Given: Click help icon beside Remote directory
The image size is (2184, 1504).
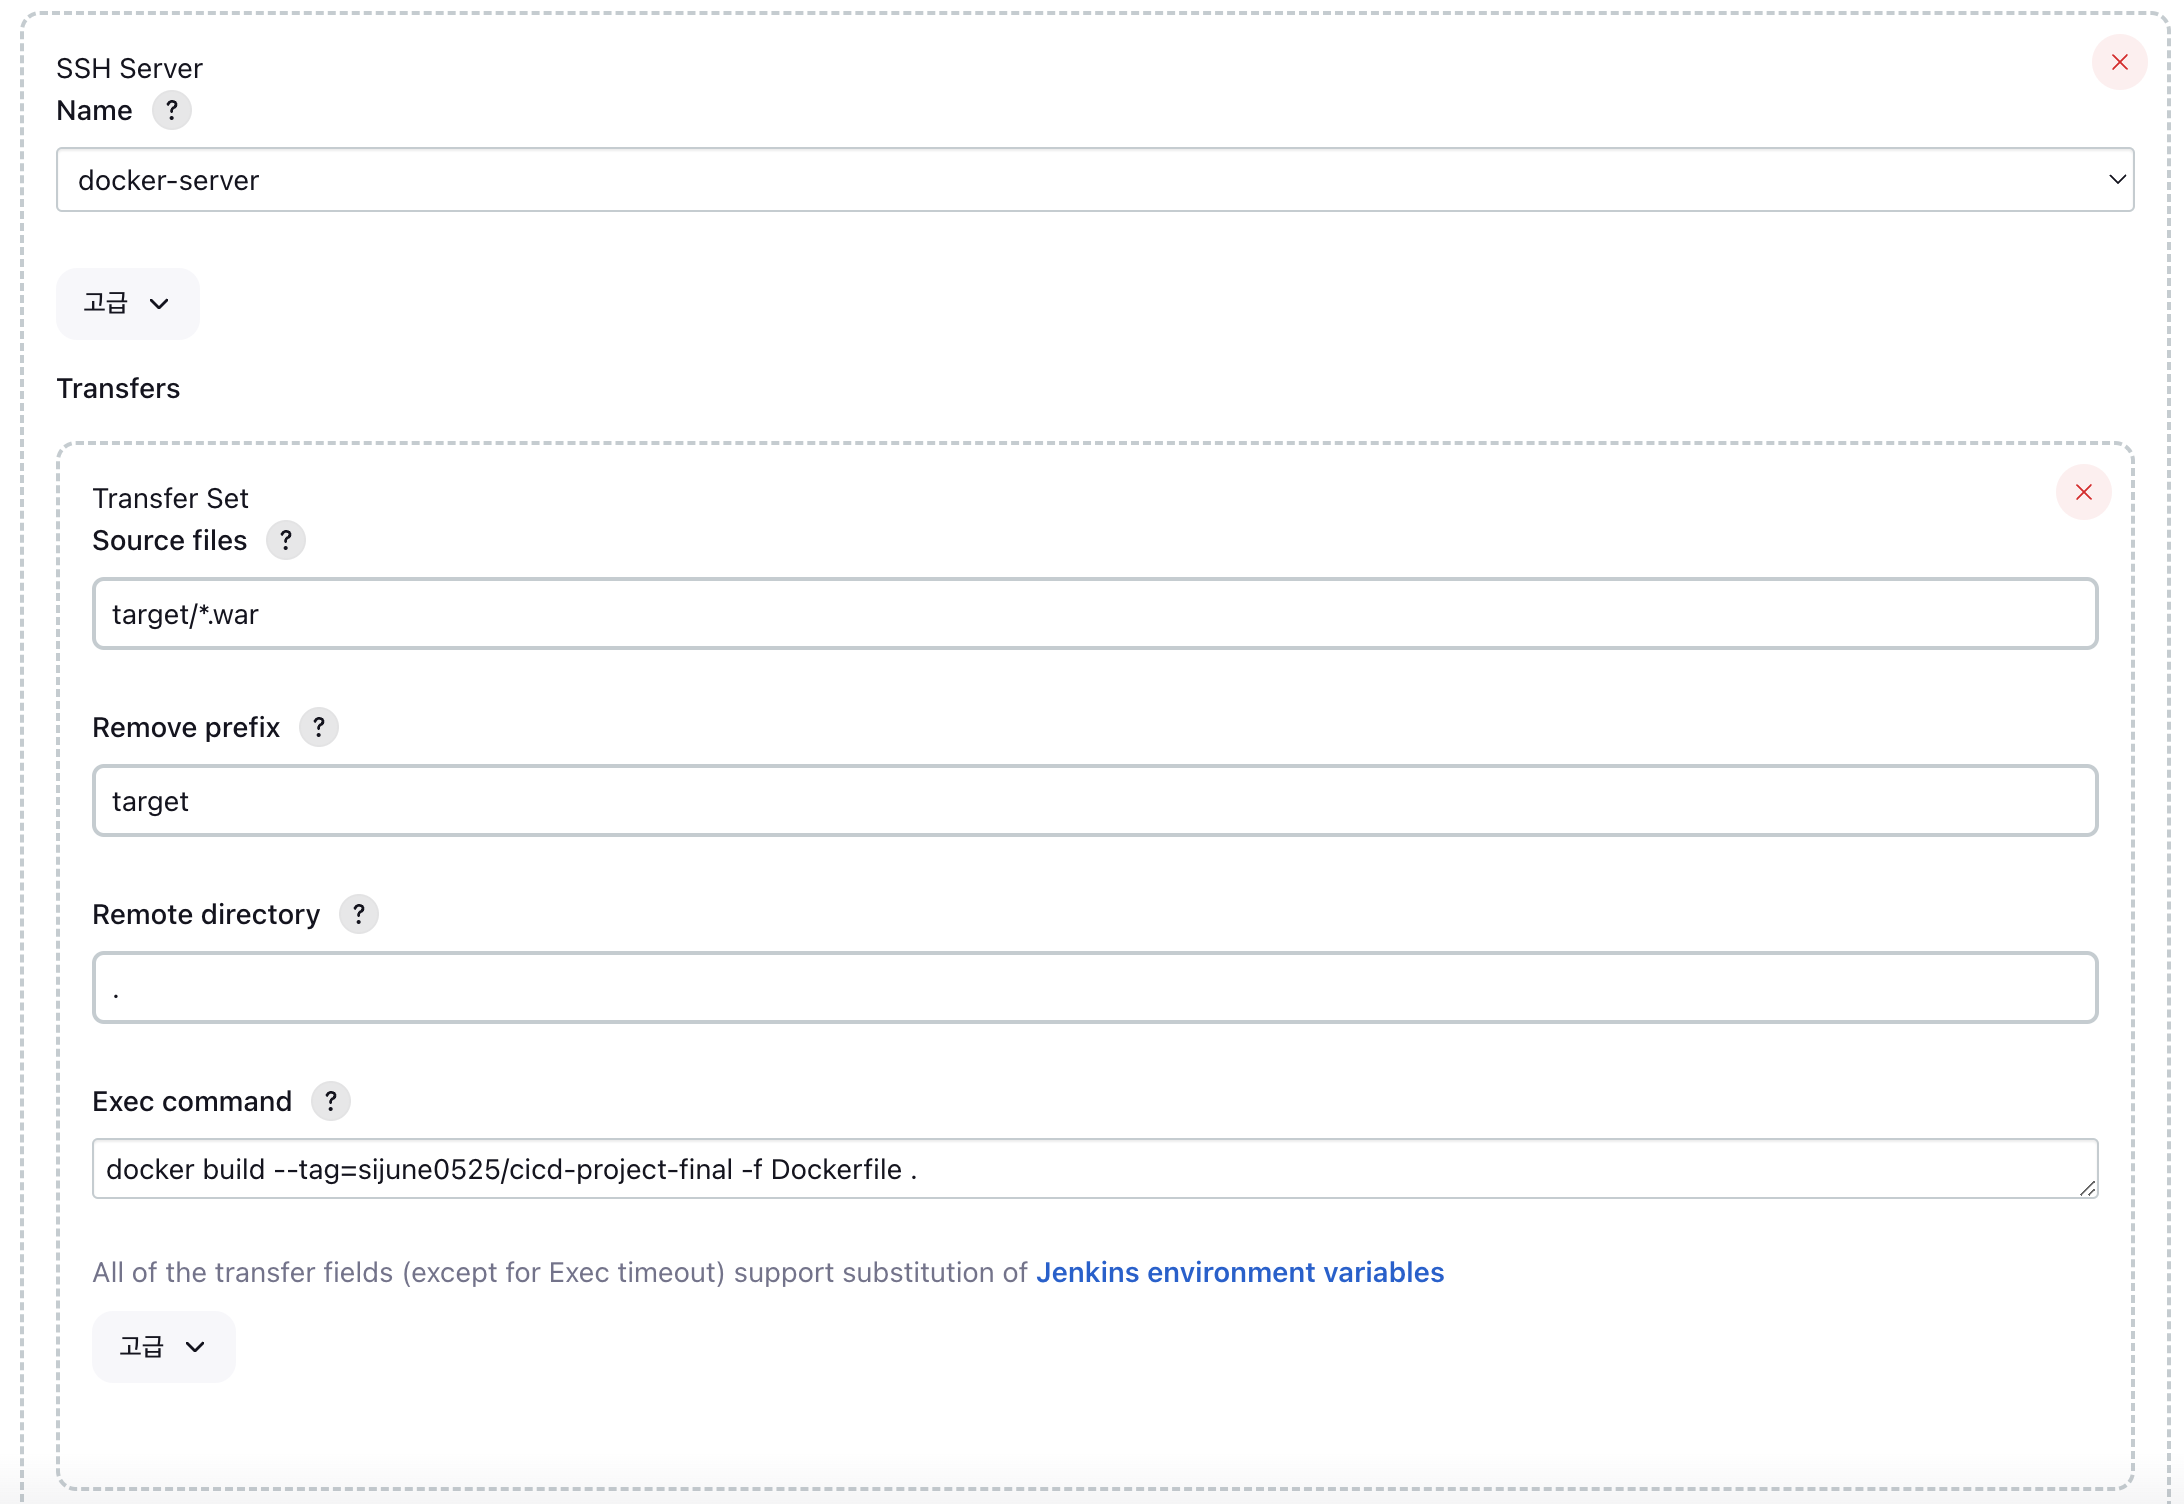Looking at the screenshot, I should [x=359, y=914].
